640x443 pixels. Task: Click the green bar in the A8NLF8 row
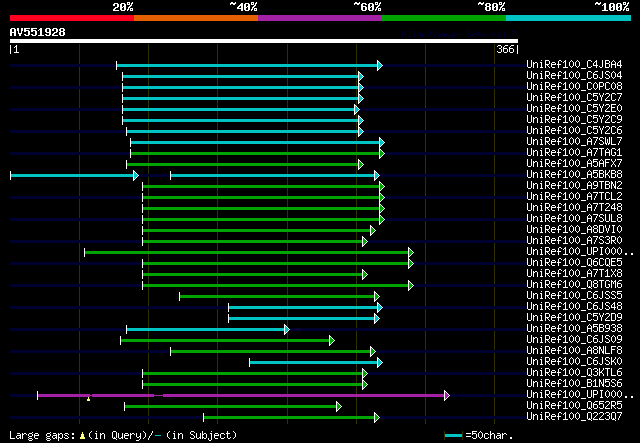pyautogui.click(x=271, y=352)
